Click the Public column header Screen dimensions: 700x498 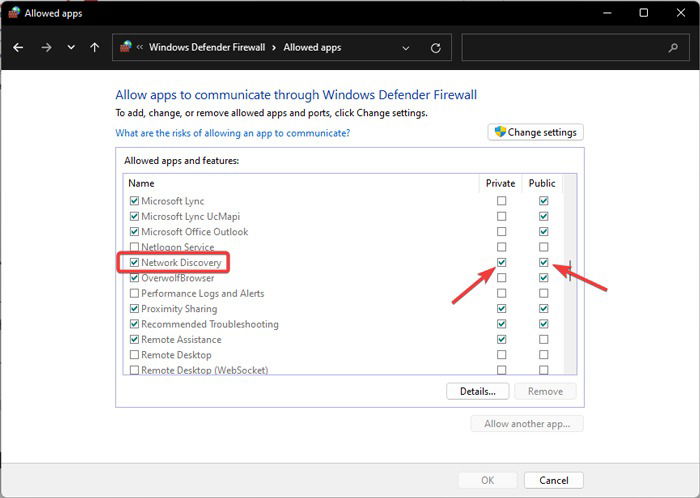[x=542, y=183]
